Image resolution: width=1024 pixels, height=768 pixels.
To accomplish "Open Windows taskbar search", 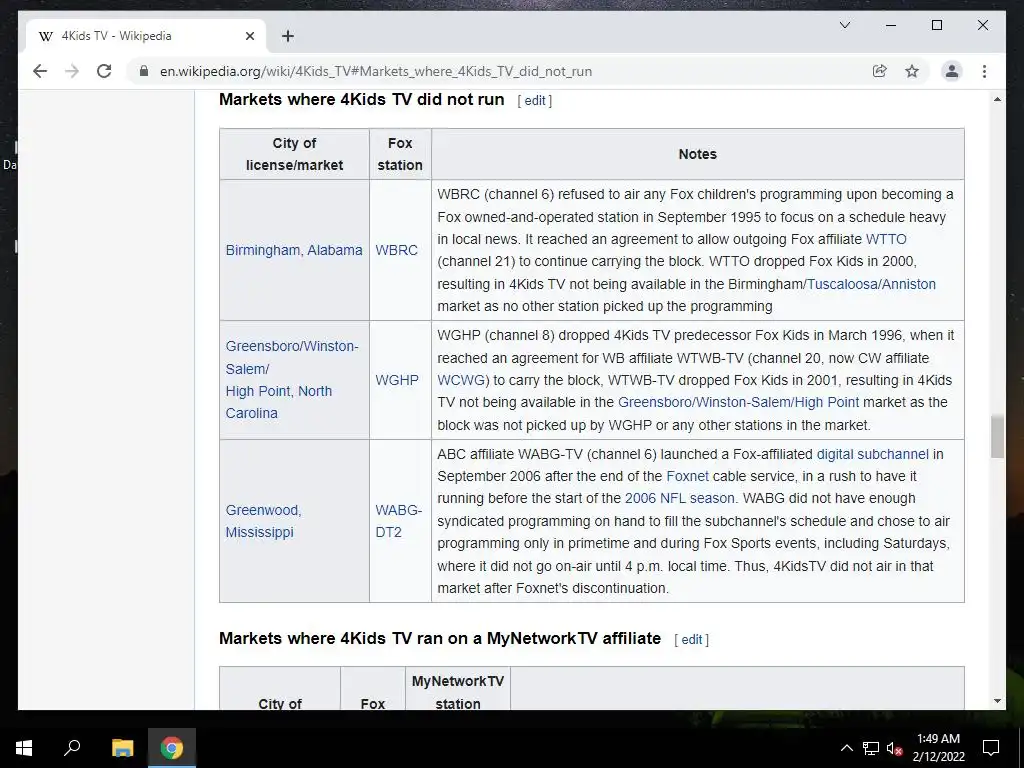I will pos(72,748).
